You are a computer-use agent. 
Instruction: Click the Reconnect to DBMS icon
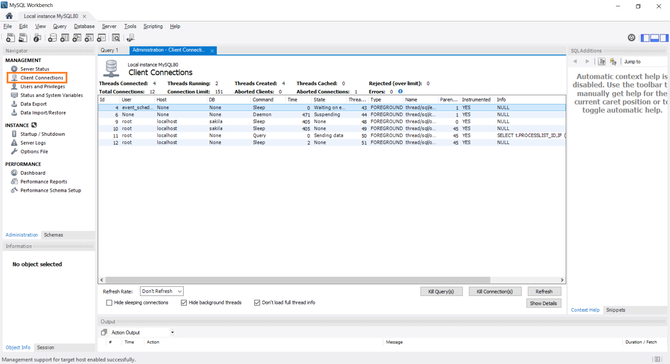[x=130, y=38]
